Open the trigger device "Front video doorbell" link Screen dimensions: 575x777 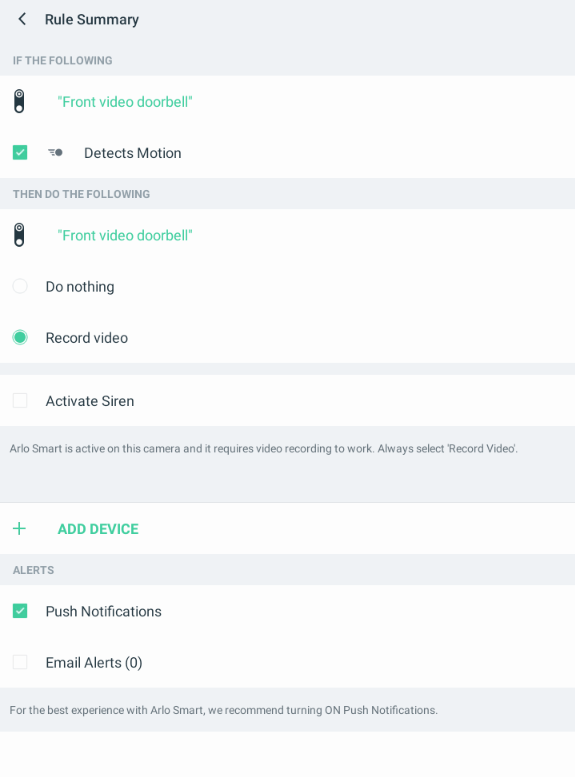[x=125, y=102]
